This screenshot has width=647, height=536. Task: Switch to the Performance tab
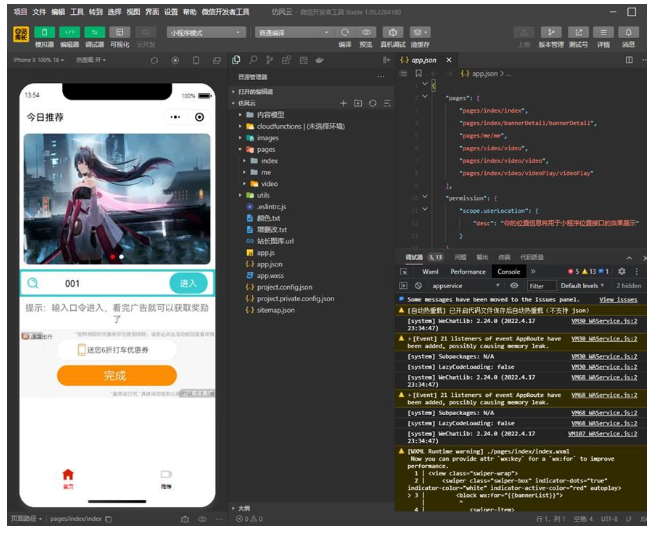(468, 272)
